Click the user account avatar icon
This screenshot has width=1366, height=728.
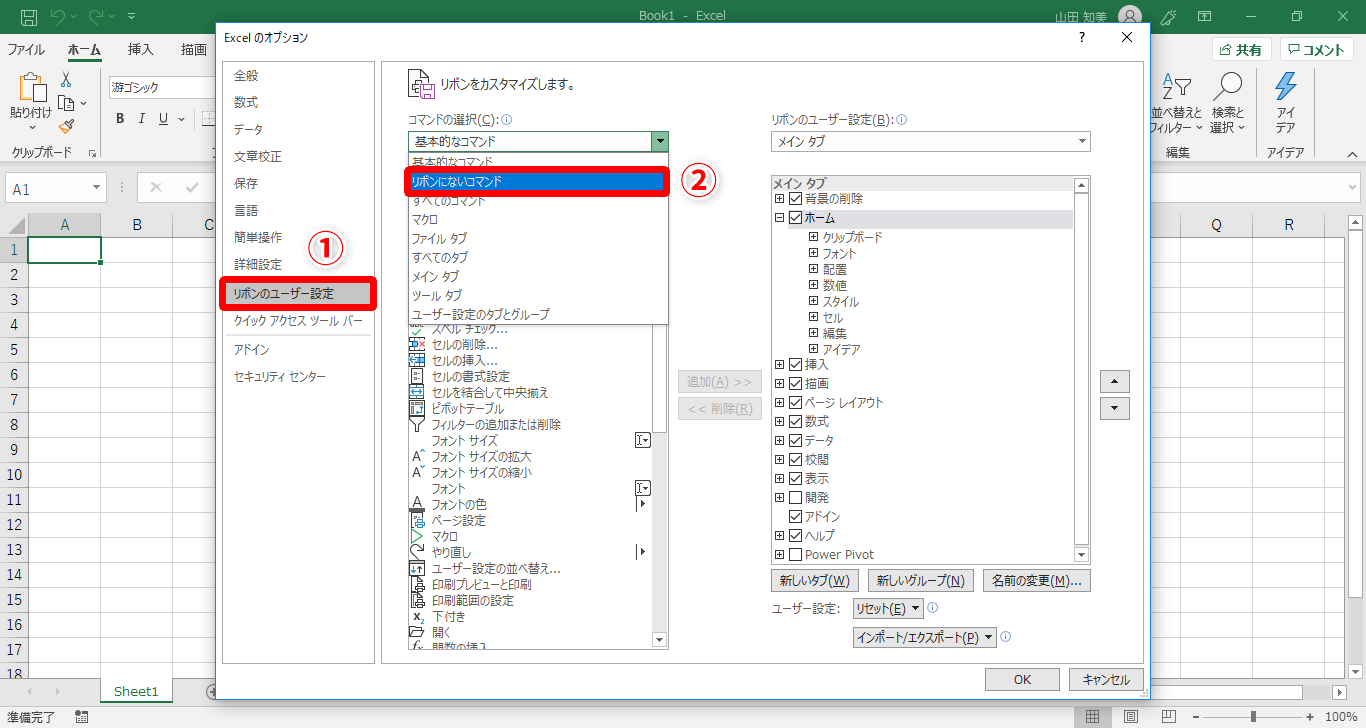point(1129,16)
